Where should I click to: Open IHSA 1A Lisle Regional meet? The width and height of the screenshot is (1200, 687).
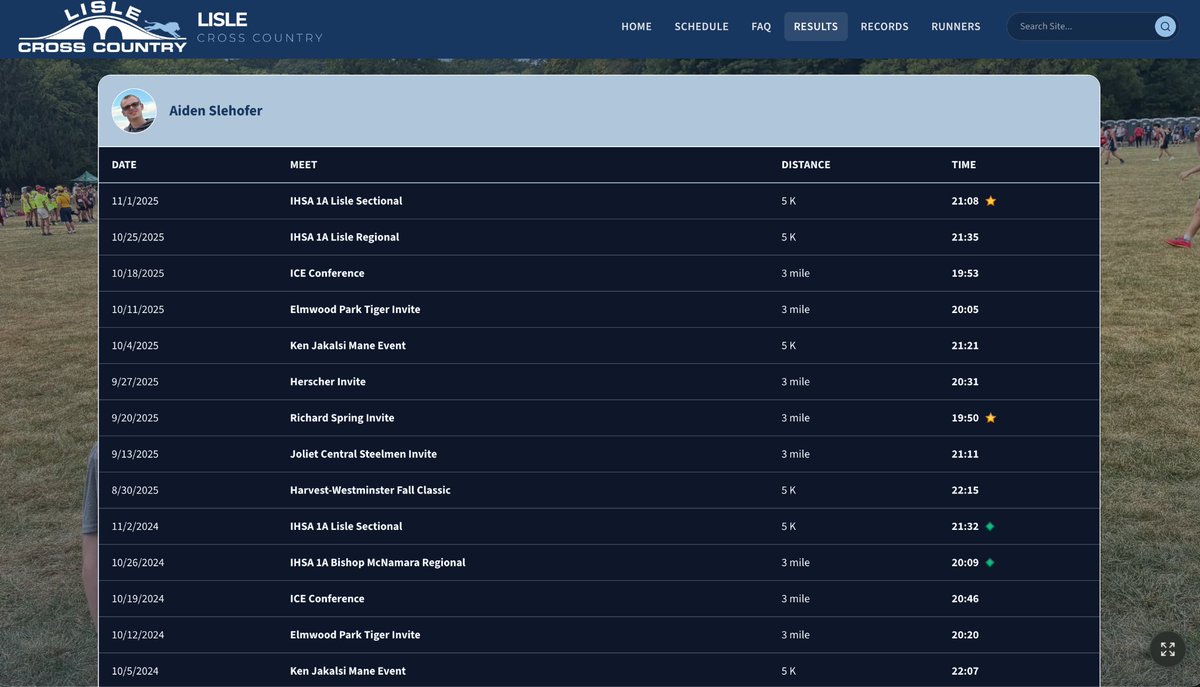(344, 237)
